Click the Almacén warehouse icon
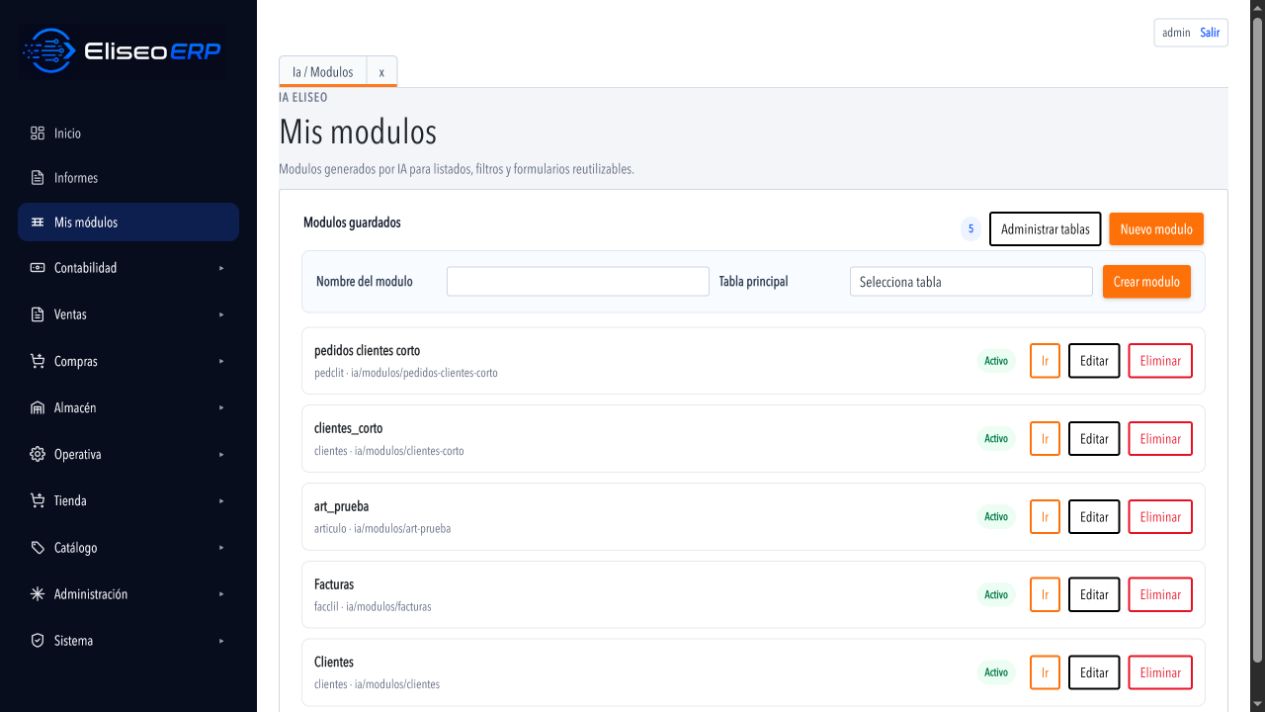The image size is (1265, 712). [38, 408]
